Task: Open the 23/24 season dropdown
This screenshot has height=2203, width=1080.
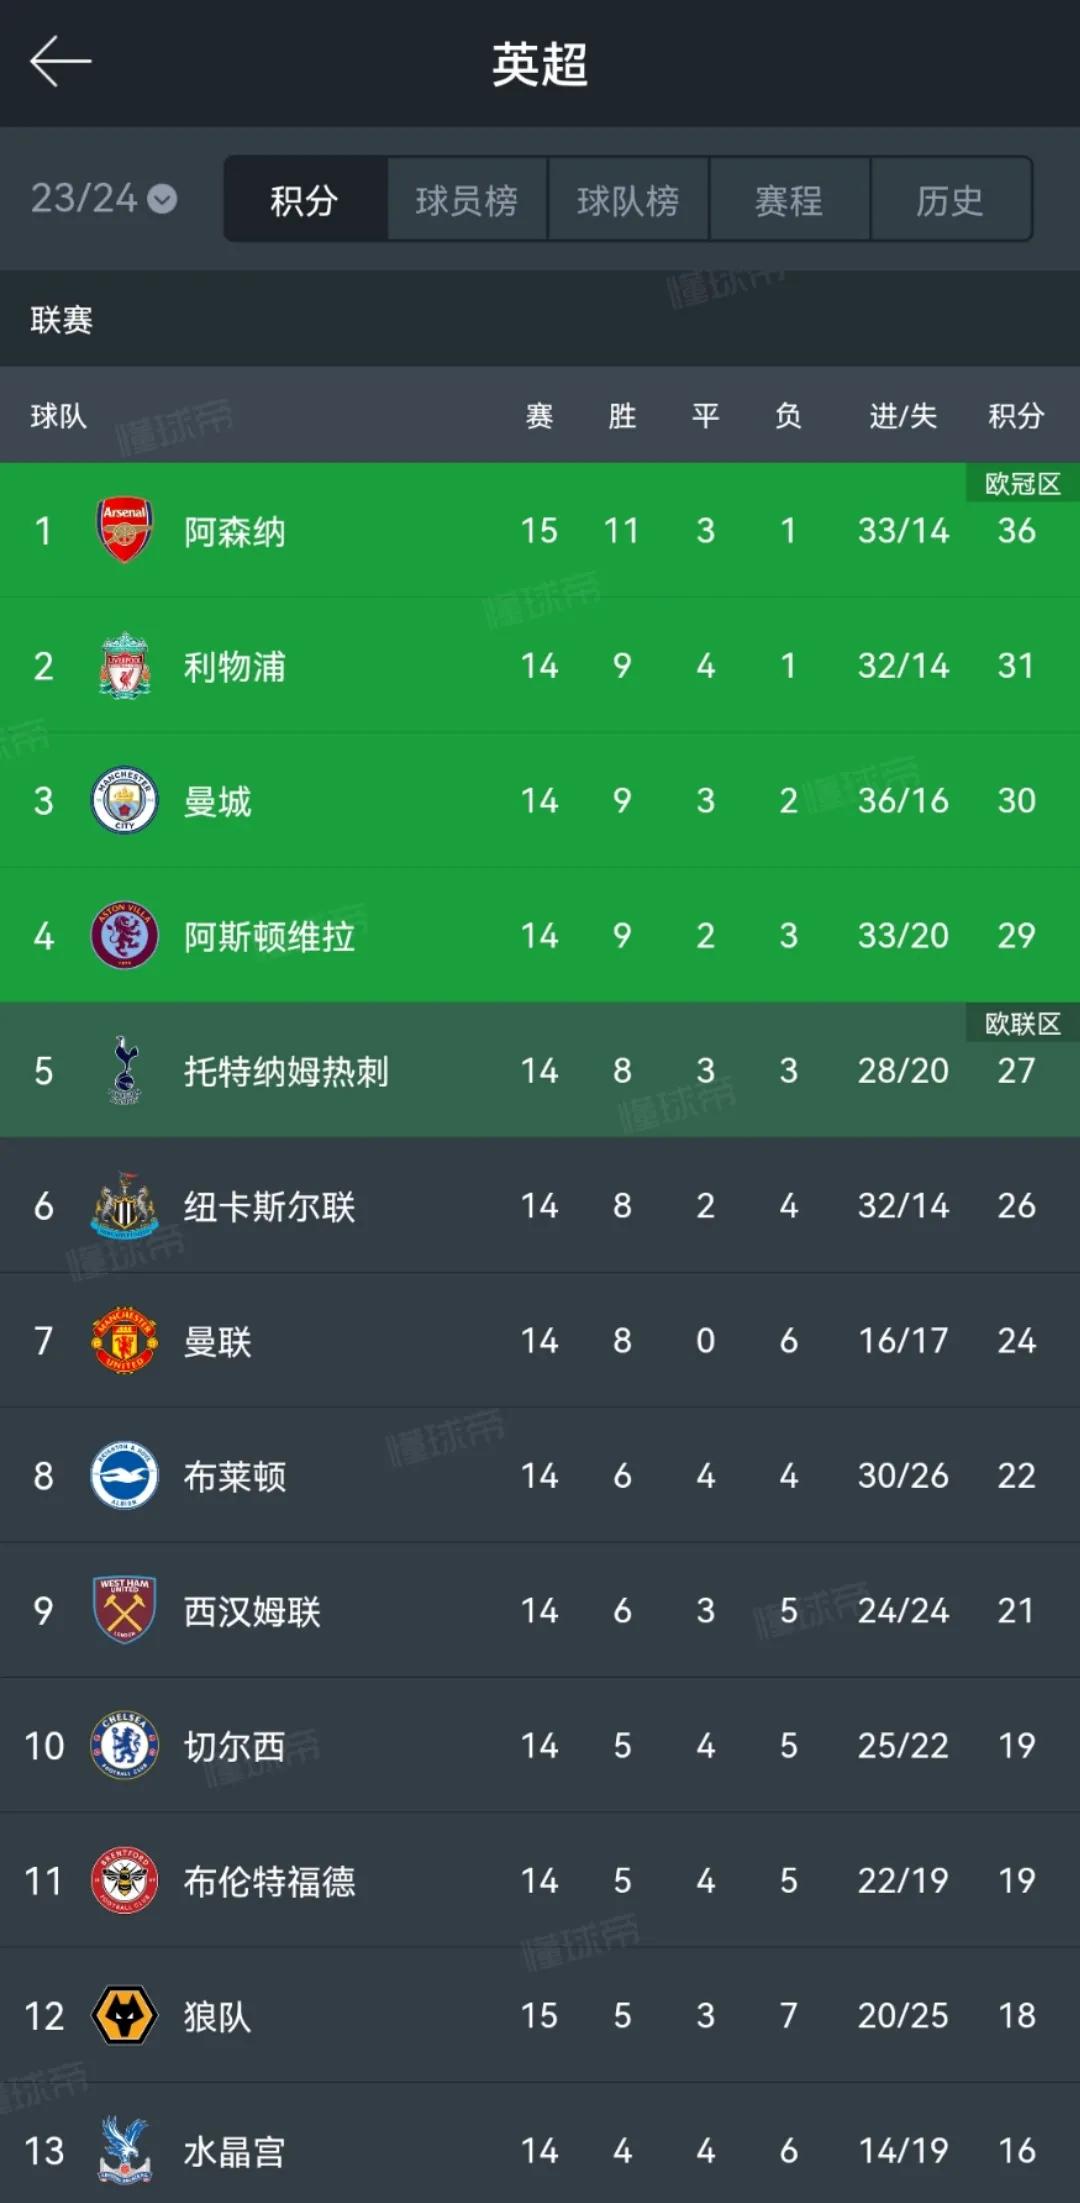Action: point(104,198)
